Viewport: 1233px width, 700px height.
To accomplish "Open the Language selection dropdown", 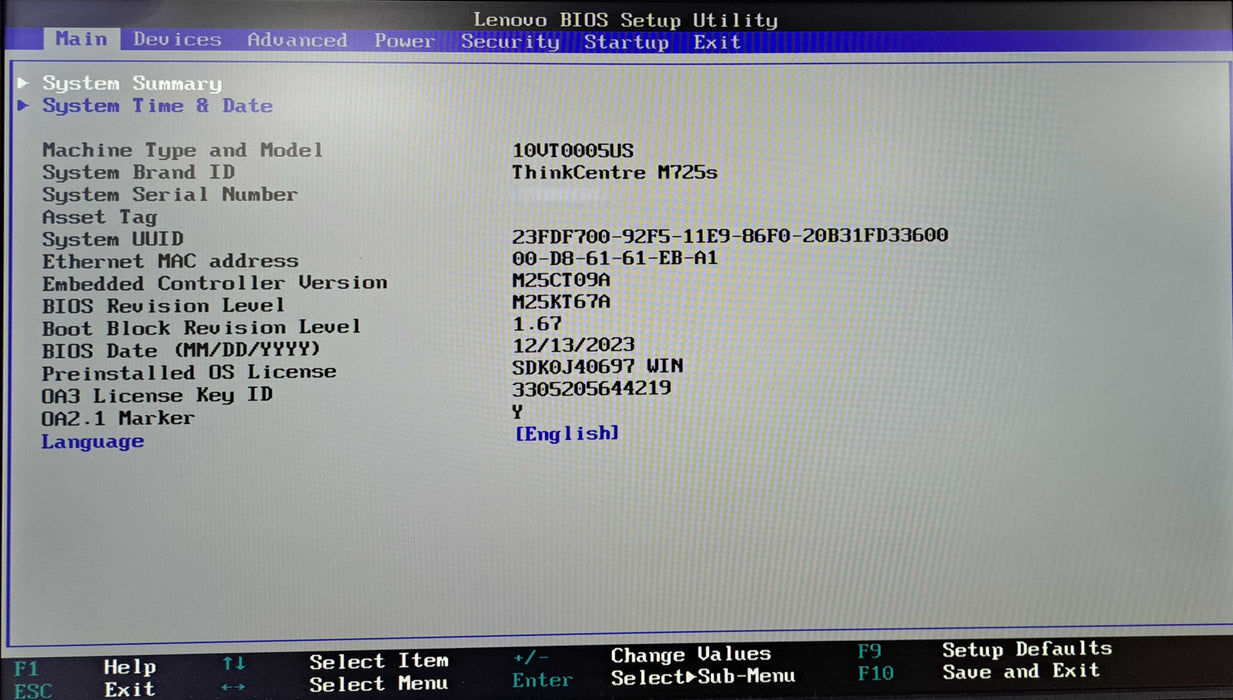I will tap(93, 440).
